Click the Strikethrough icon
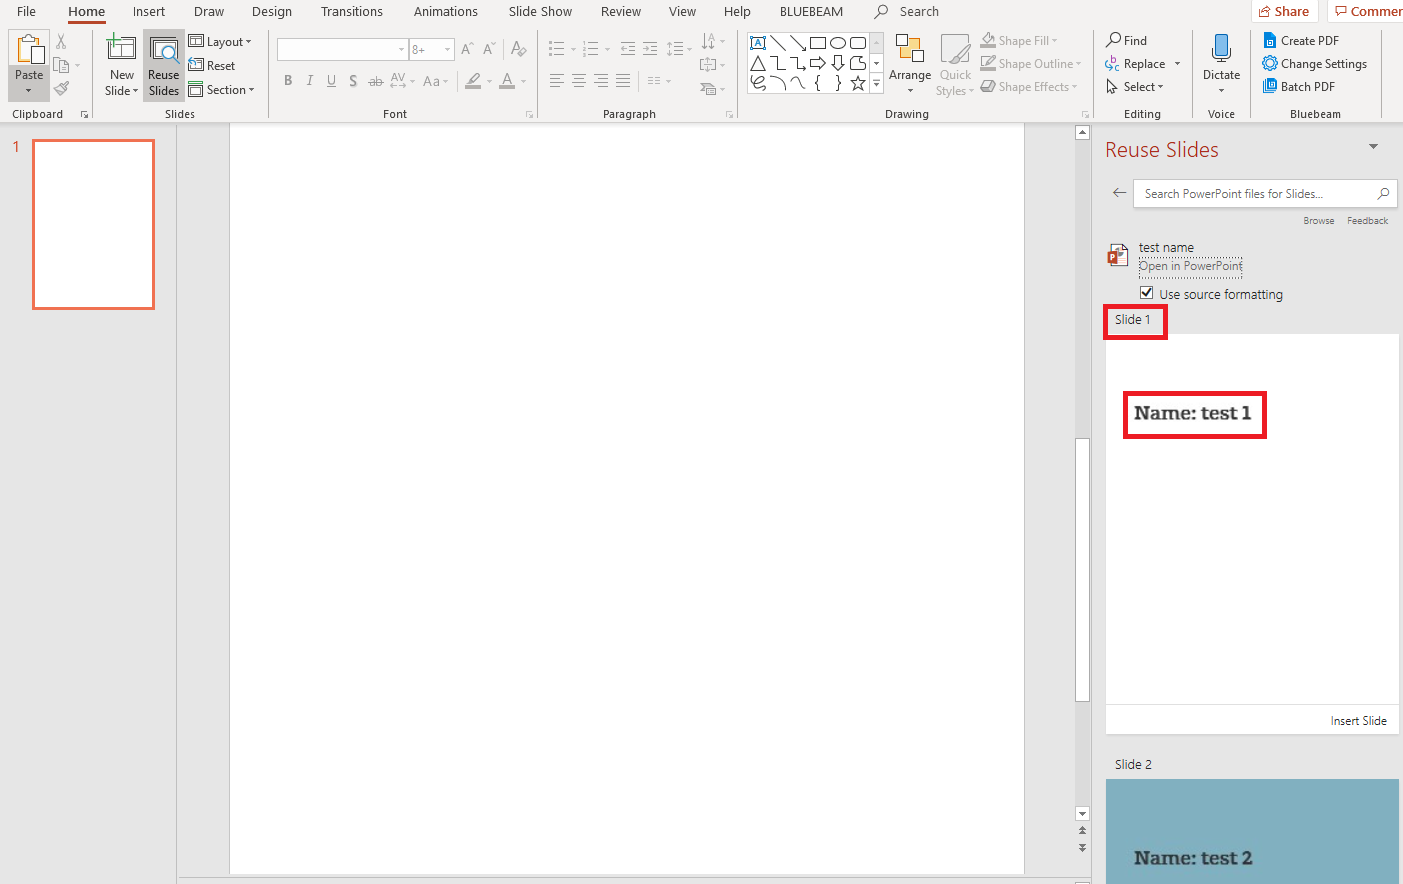Image resolution: width=1403 pixels, height=884 pixels. (x=375, y=81)
